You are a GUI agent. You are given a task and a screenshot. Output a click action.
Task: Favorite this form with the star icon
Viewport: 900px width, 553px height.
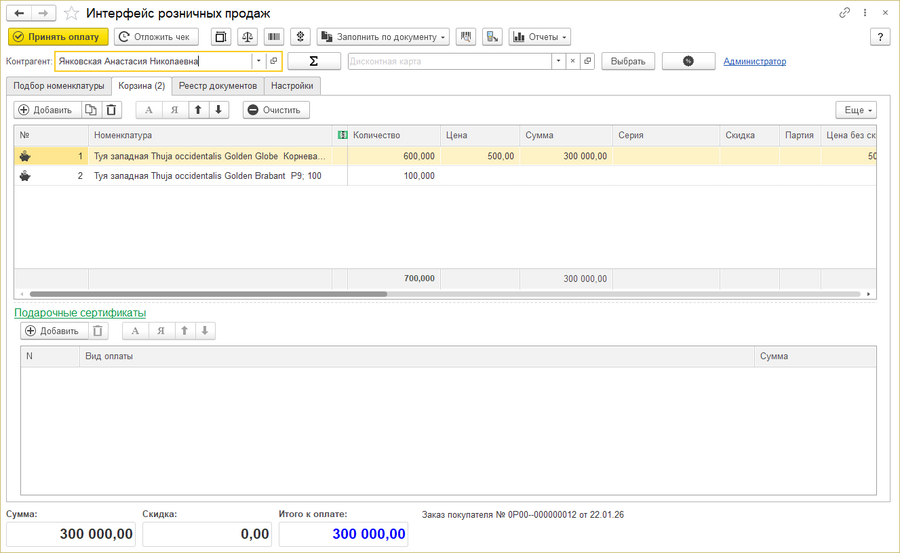(71, 13)
